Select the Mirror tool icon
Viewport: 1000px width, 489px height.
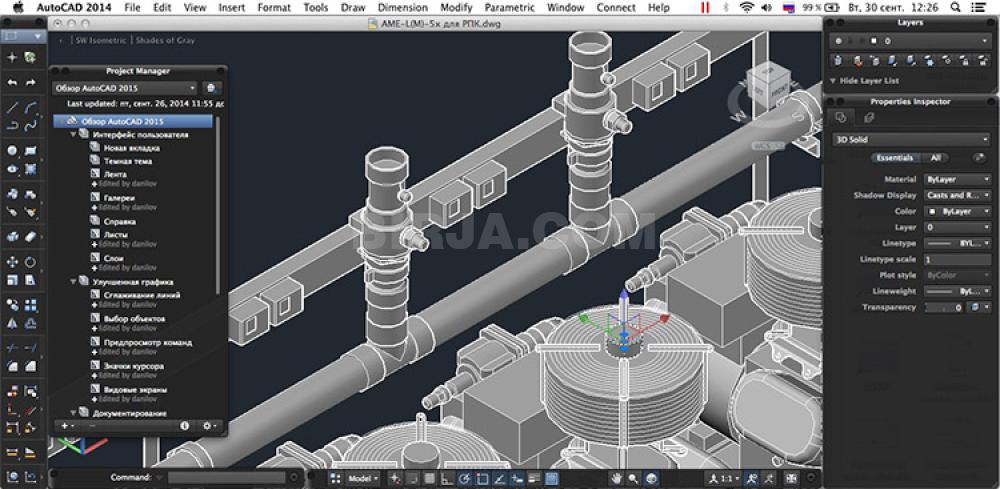(12, 323)
